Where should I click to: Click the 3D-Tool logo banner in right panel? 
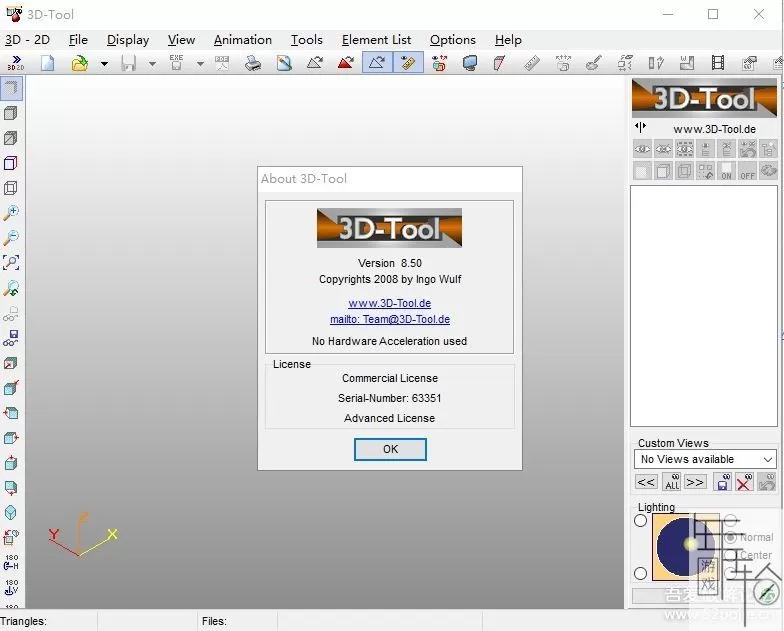704,98
